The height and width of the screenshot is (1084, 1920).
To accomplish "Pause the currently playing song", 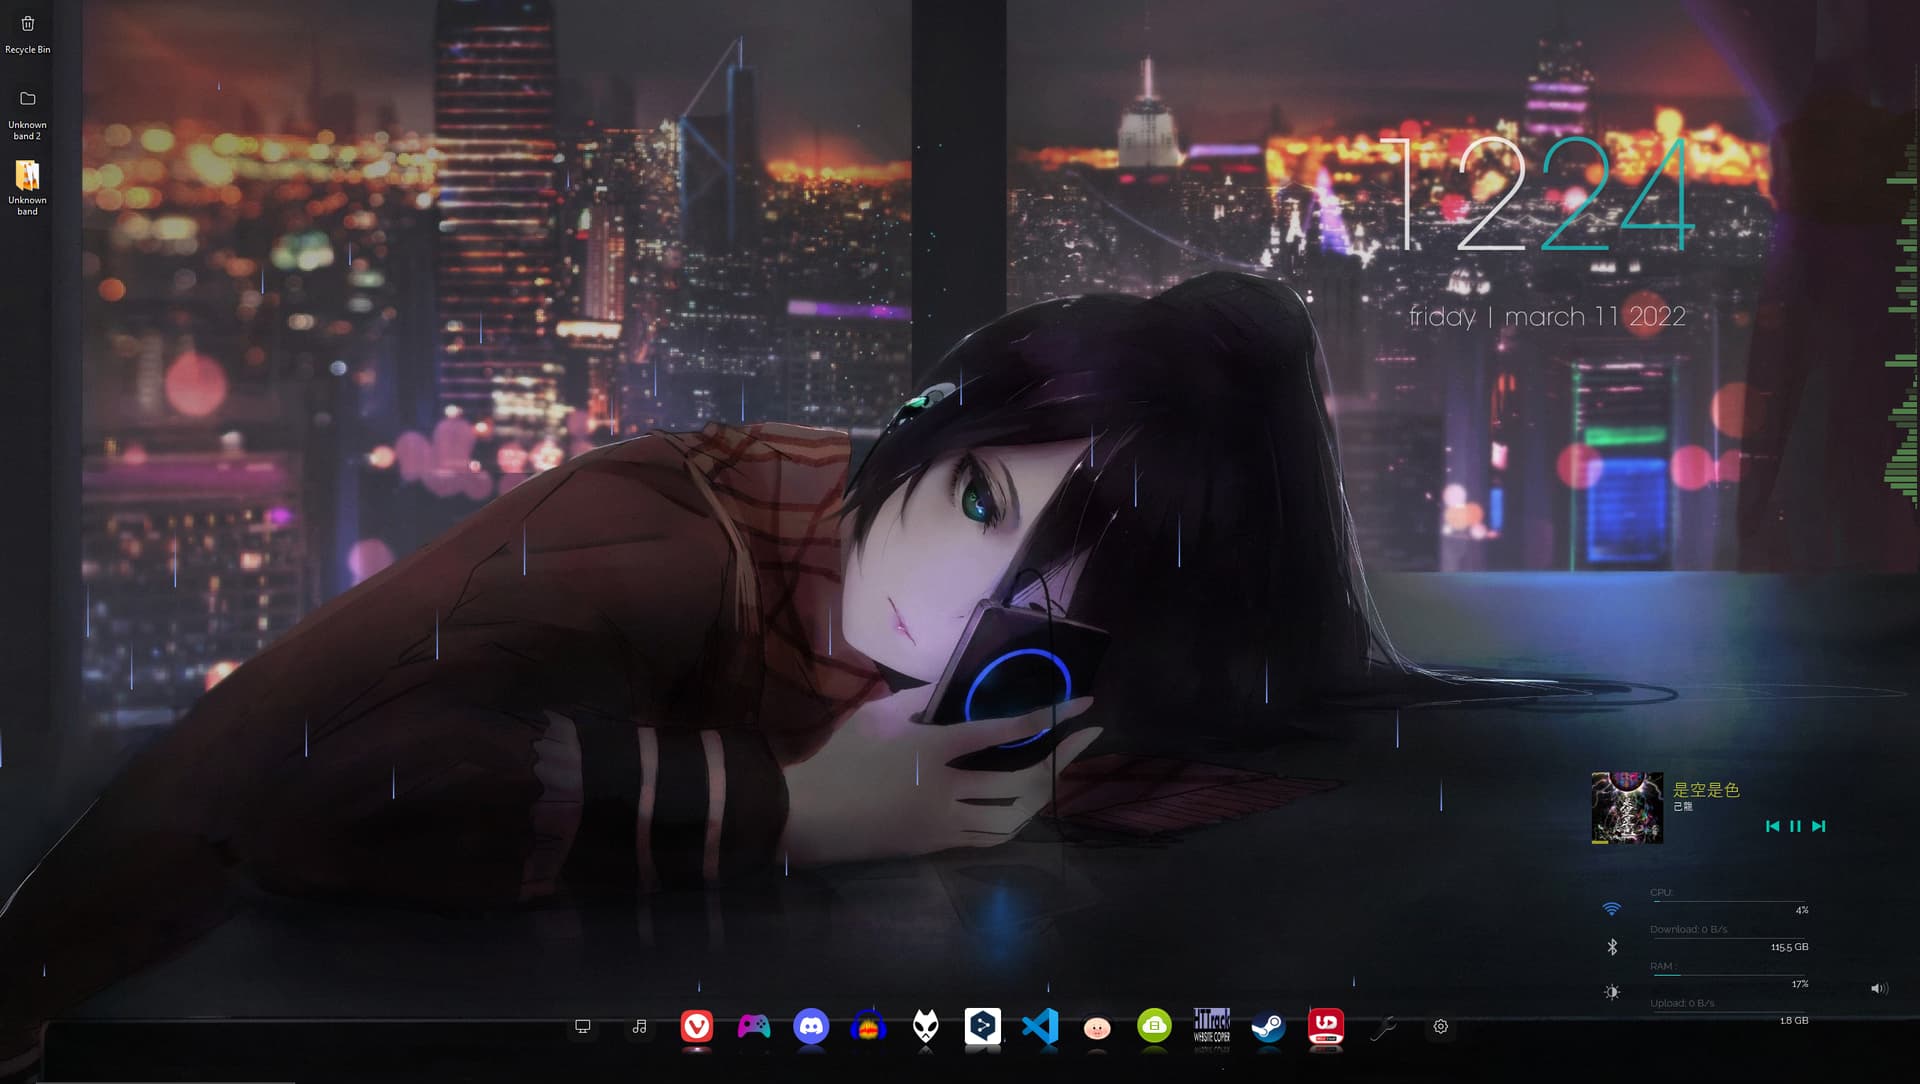I will point(1795,826).
